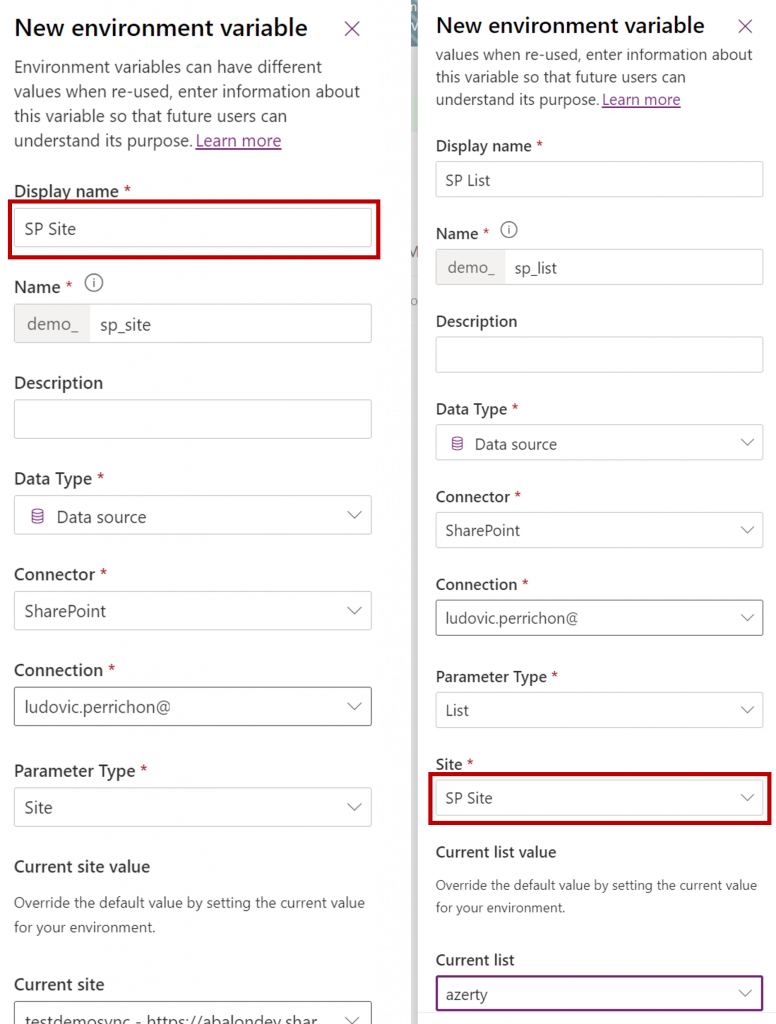
Task: Open Learn more link in left panel
Action: click(x=238, y=141)
